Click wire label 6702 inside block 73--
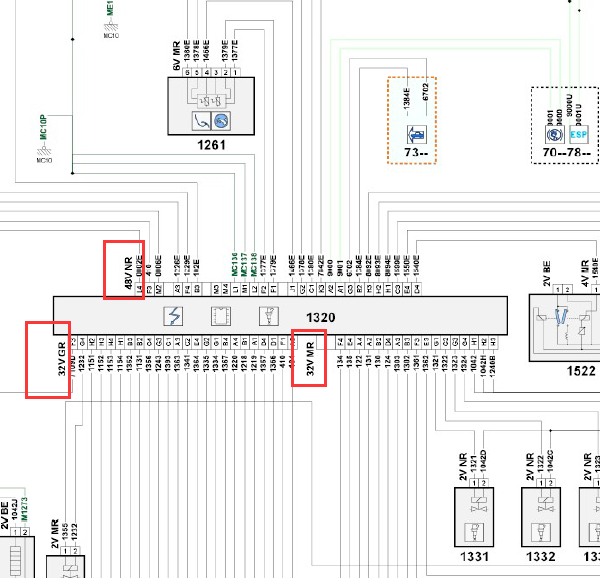This screenshot has height=578, width=600. [x=426, y=93]
